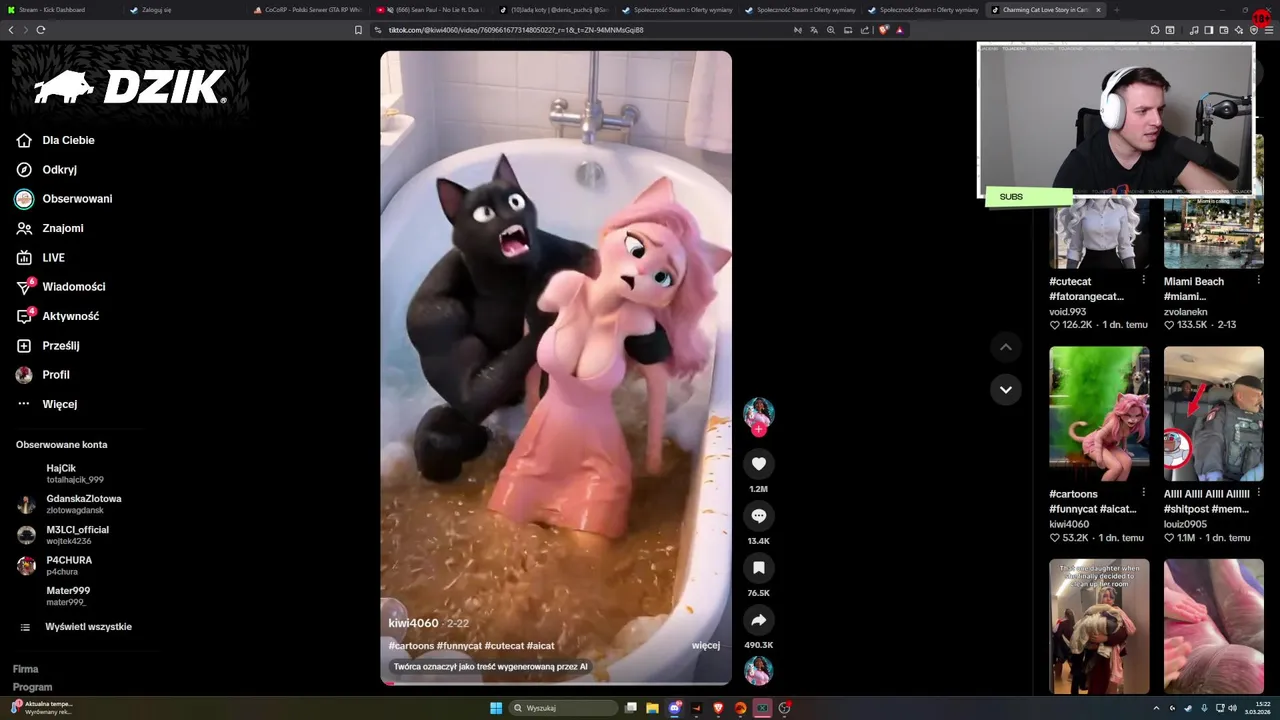Open the louiz0905 police video thumbnail
Viewport: 1280px width, 720px height.
(x=1214, y=413)
